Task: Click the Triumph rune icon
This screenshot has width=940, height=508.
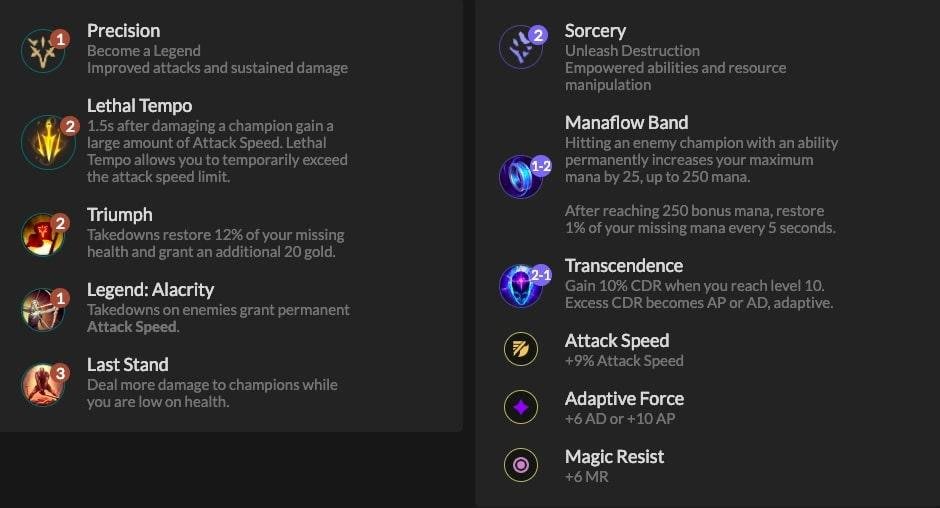Action: point(43,235)
